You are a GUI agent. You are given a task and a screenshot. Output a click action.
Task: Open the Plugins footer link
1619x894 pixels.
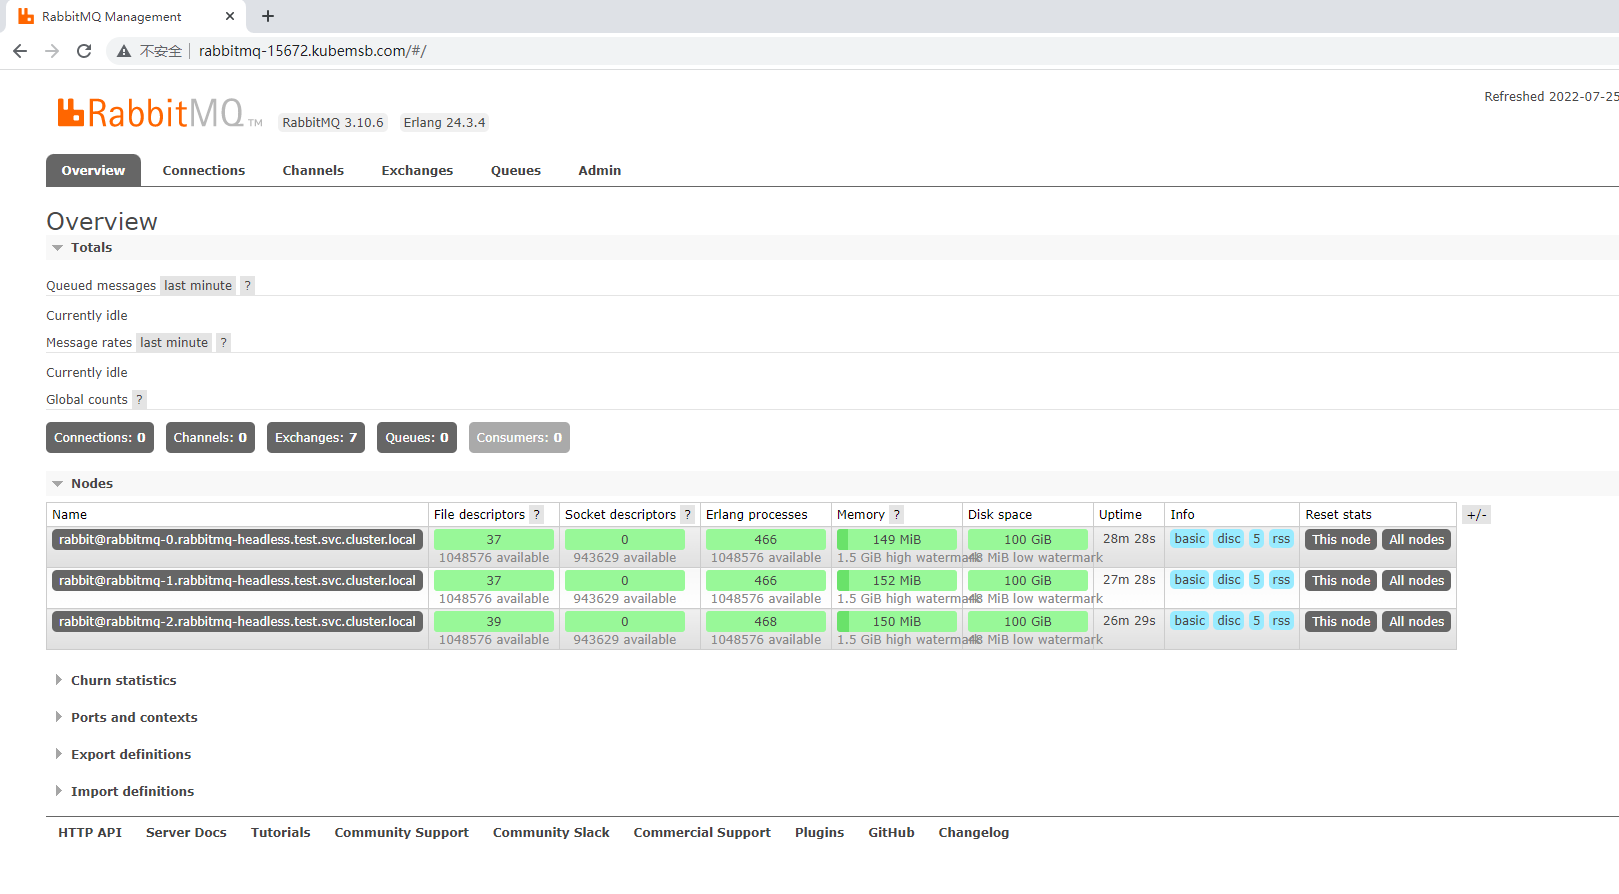tap(820, 833)
